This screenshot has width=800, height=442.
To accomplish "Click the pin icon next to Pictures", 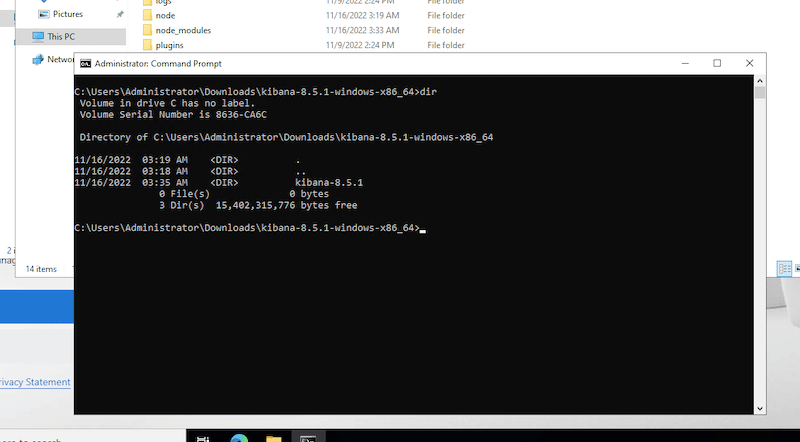I will tap(120, 14).
